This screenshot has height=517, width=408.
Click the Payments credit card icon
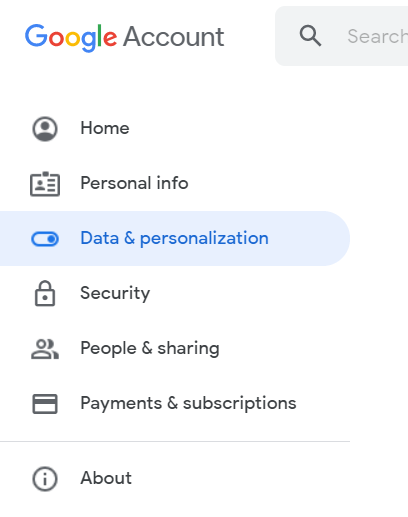[45, 404]
